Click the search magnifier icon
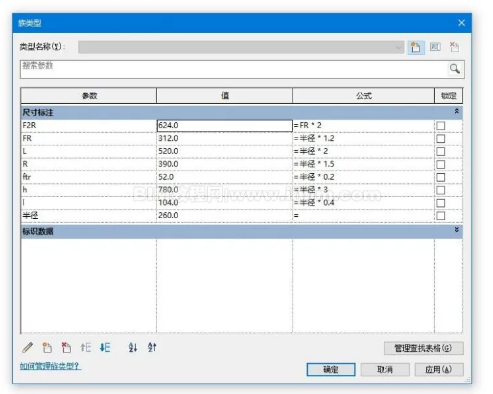The image size is (493, 394). [x=454, y=69]
